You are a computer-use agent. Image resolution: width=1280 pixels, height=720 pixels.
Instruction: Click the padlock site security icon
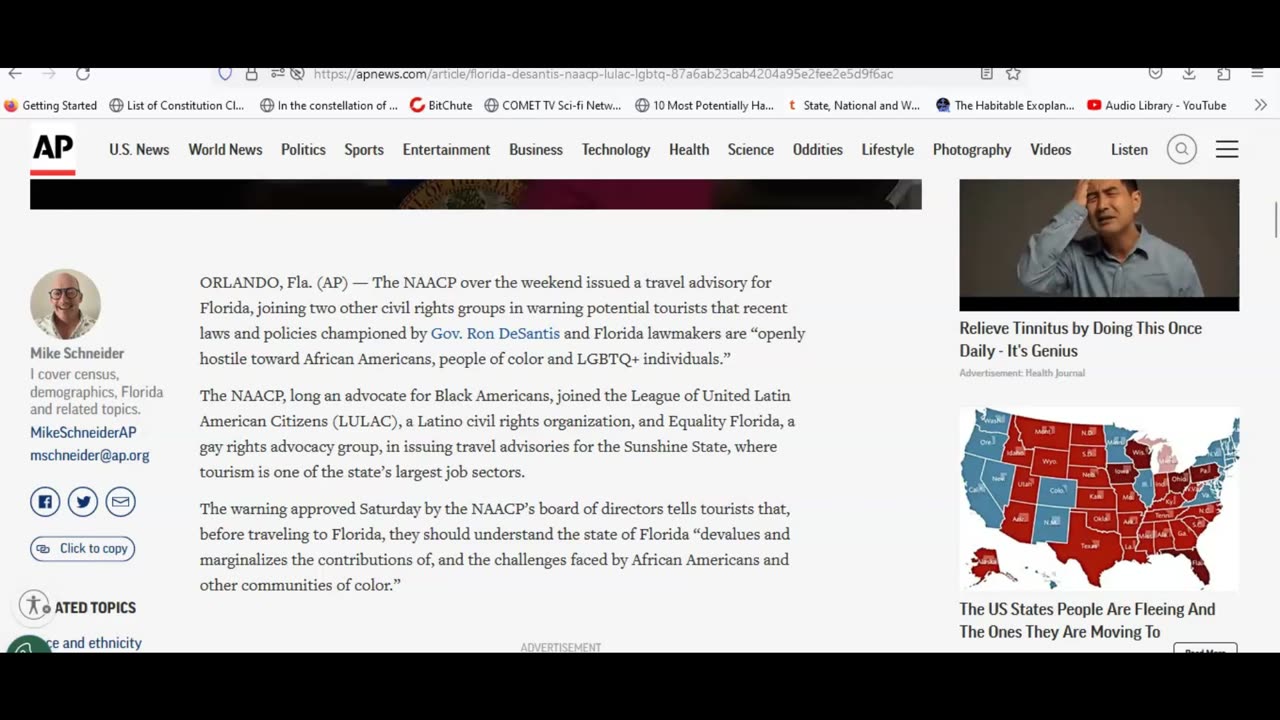click(252, 74)
